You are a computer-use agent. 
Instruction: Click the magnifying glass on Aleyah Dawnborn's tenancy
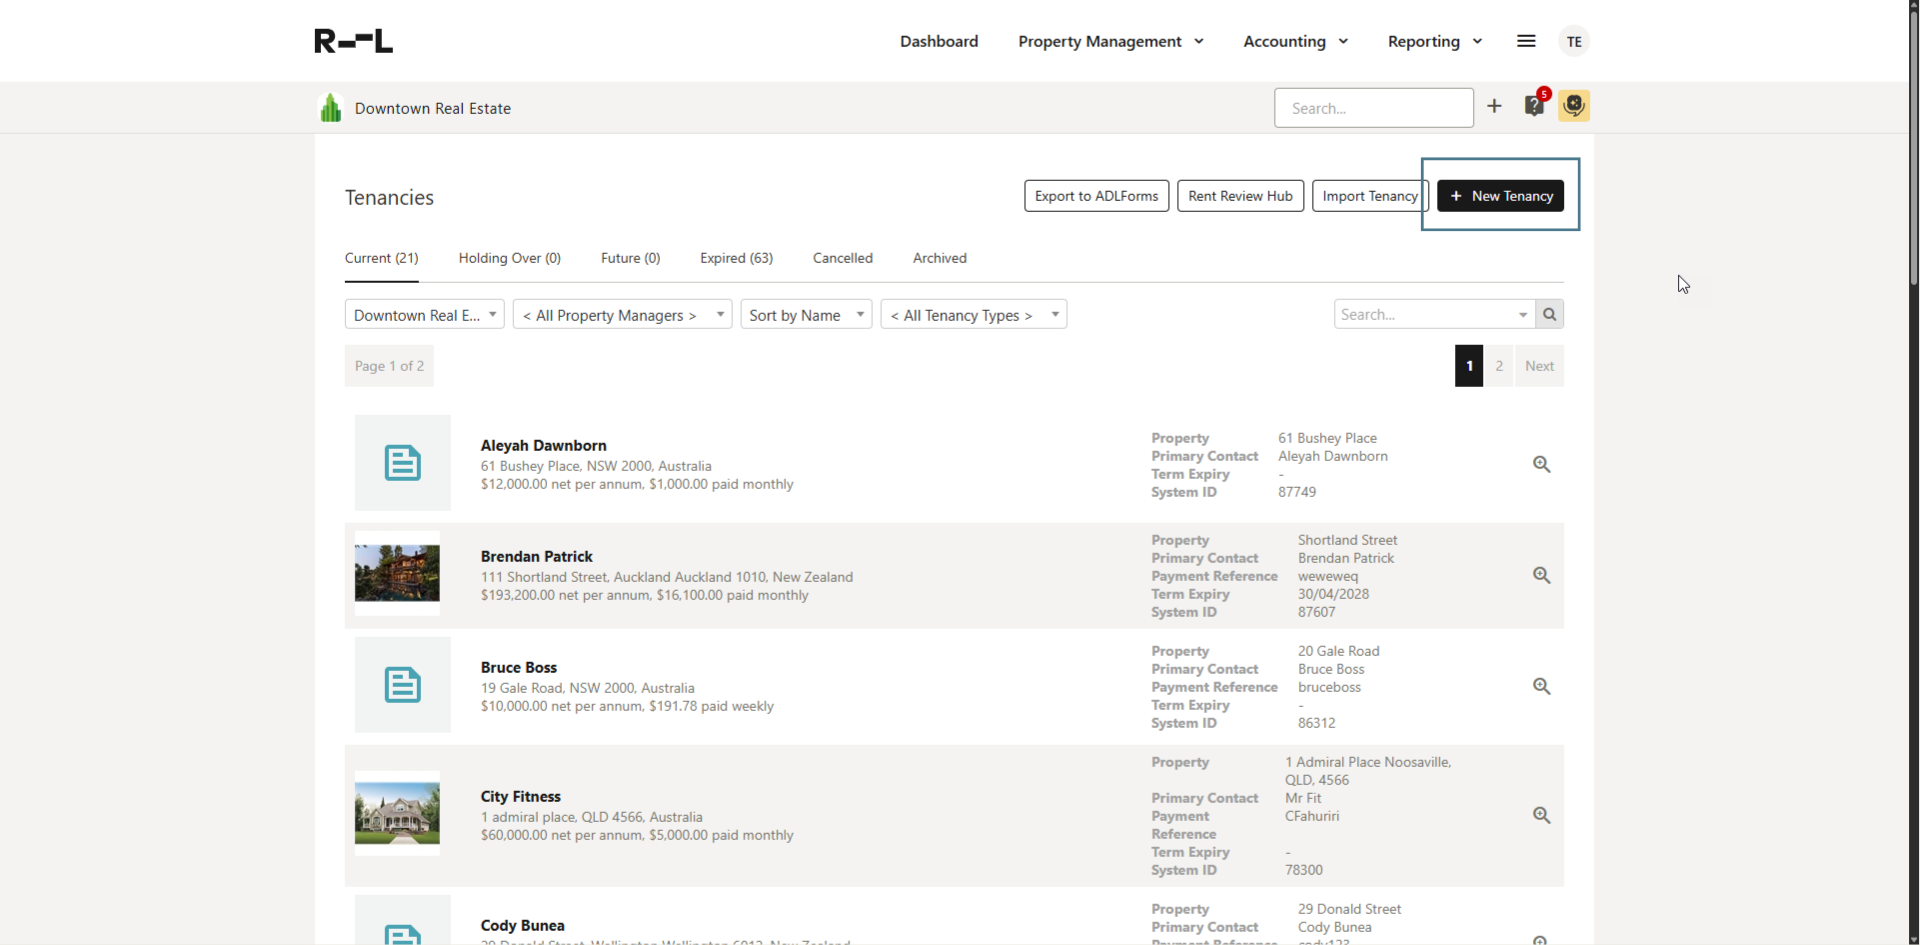(x=1541, y=463)
